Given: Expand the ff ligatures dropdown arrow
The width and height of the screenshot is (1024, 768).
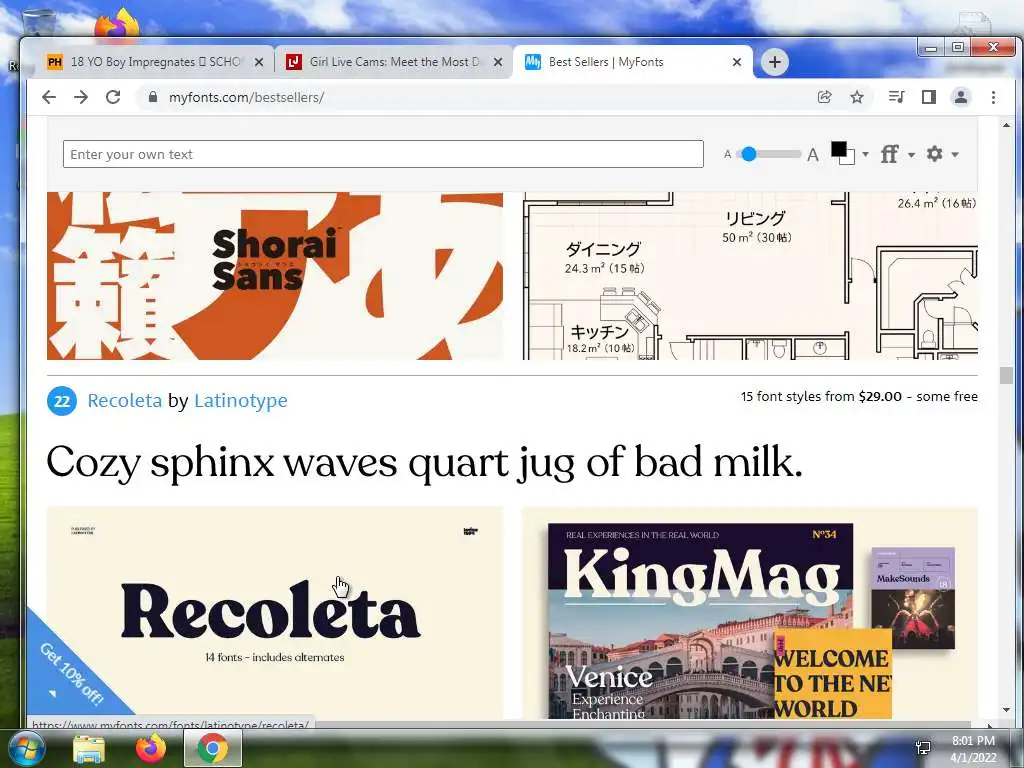Looking at the screenshot, I should [912, 155].
